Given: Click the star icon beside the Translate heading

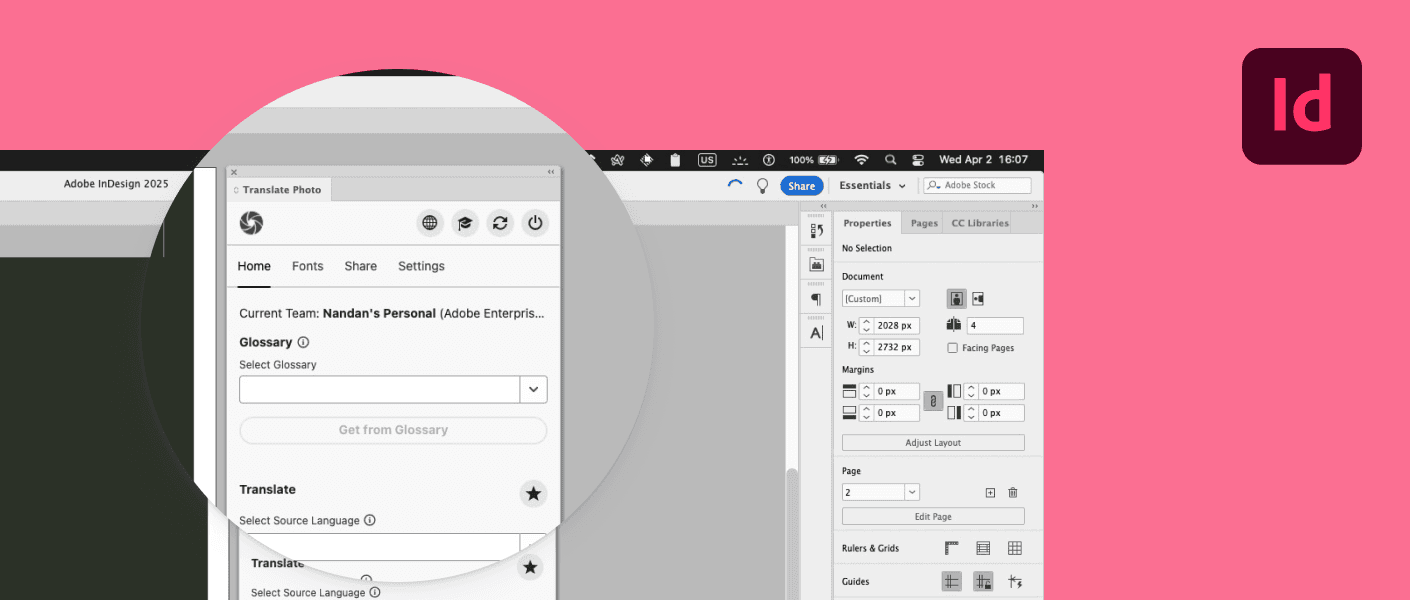Looking at the screenshot, I should [534, 493].
